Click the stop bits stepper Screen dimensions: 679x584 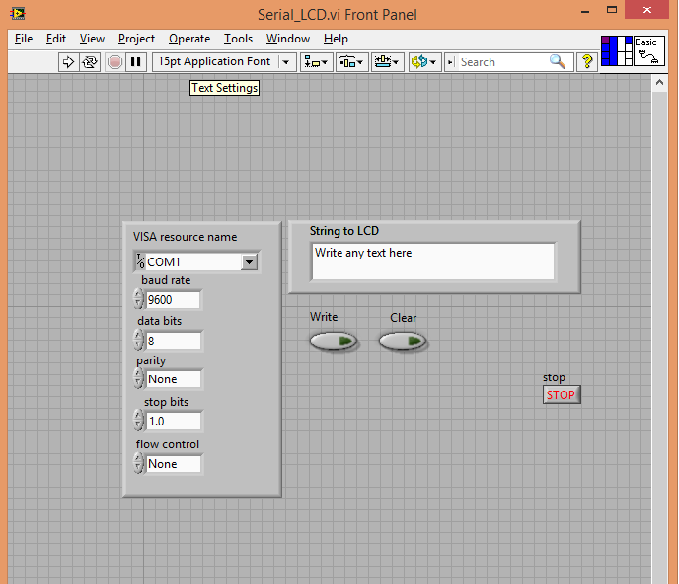pos(138,420)
